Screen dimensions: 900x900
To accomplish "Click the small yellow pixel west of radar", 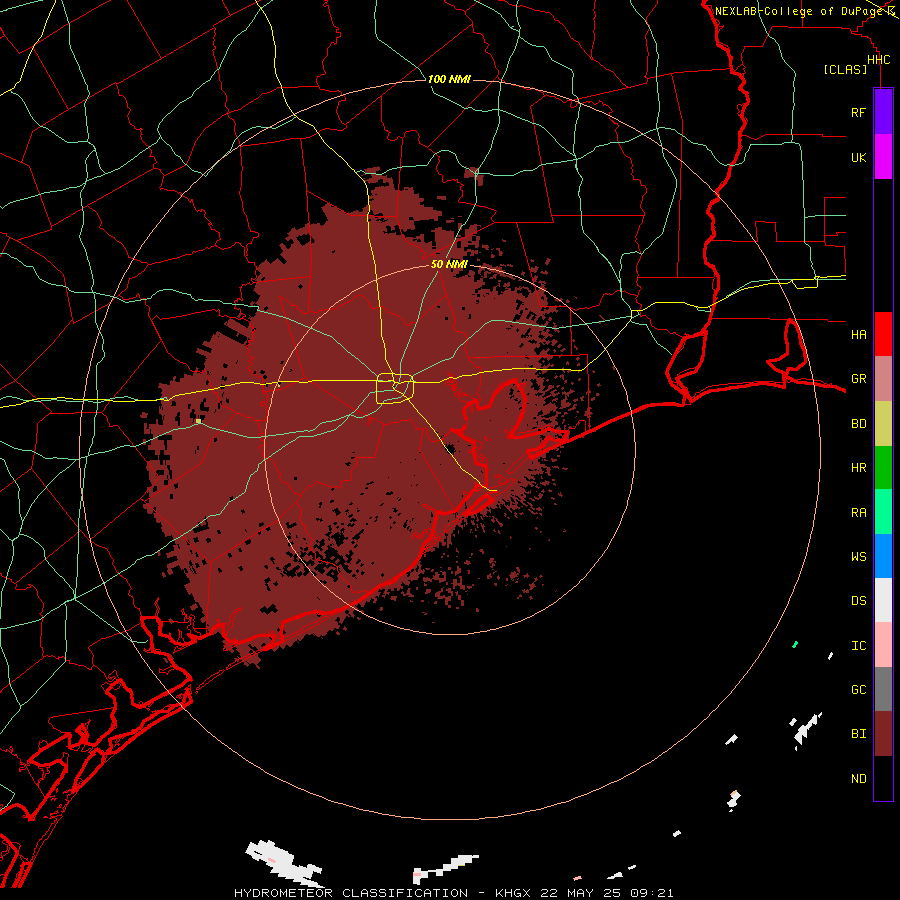I will coord(198,421).
